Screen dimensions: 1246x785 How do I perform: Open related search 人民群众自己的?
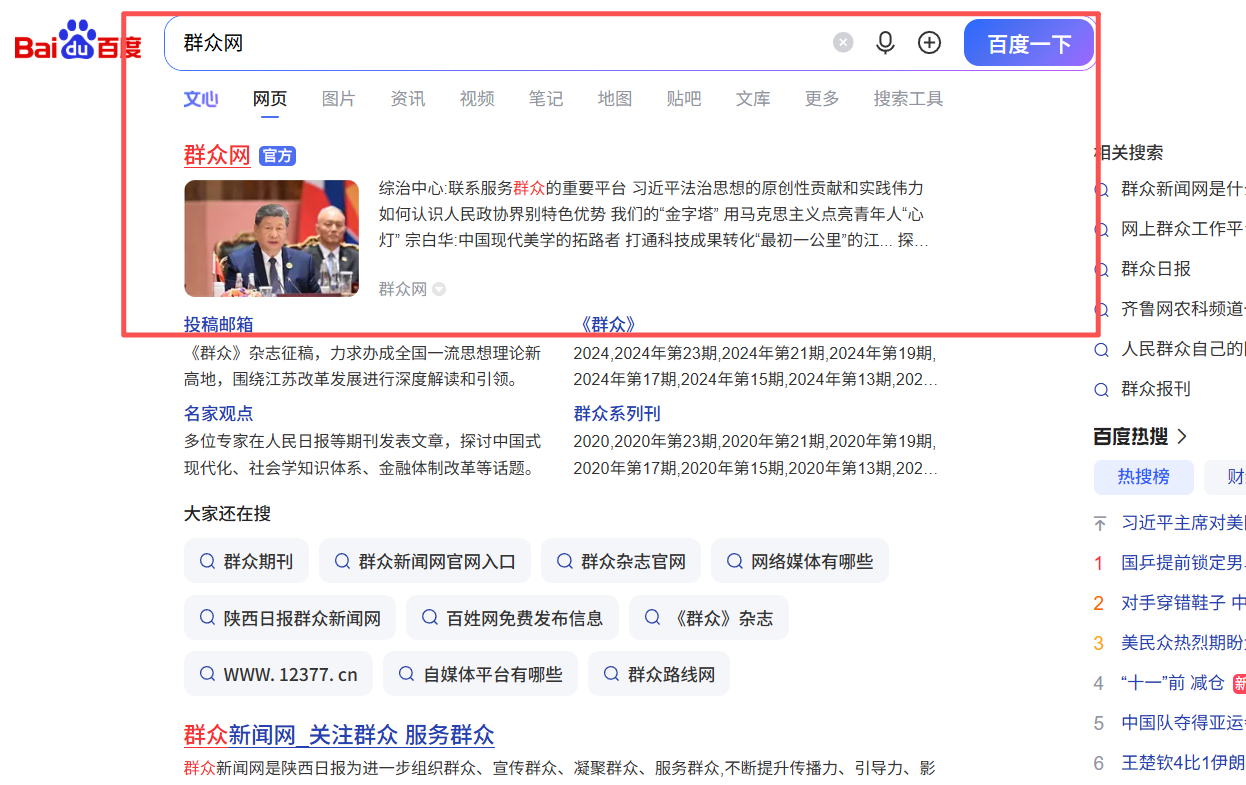1183,349
